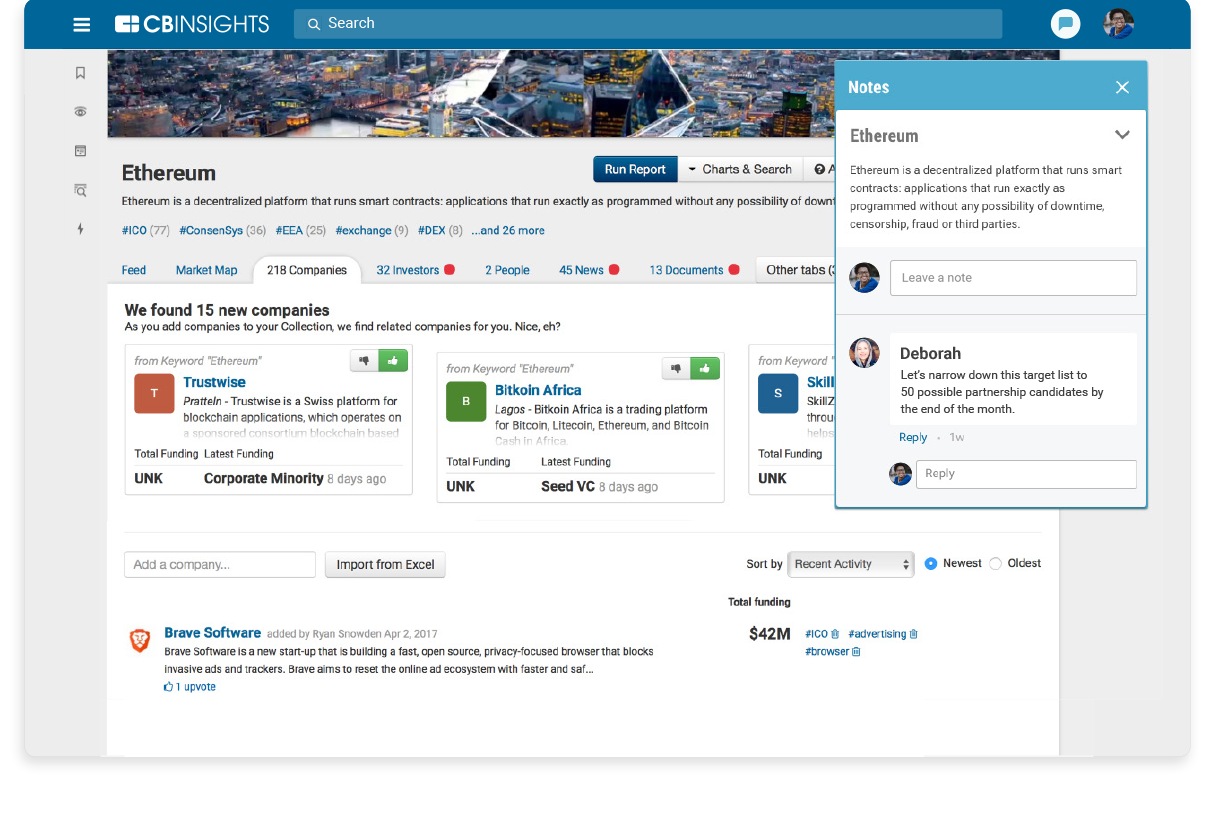Click the Bitkoin Africa logo tile
This screenshot has width=1212, height=814.
[x=466, y=401]
